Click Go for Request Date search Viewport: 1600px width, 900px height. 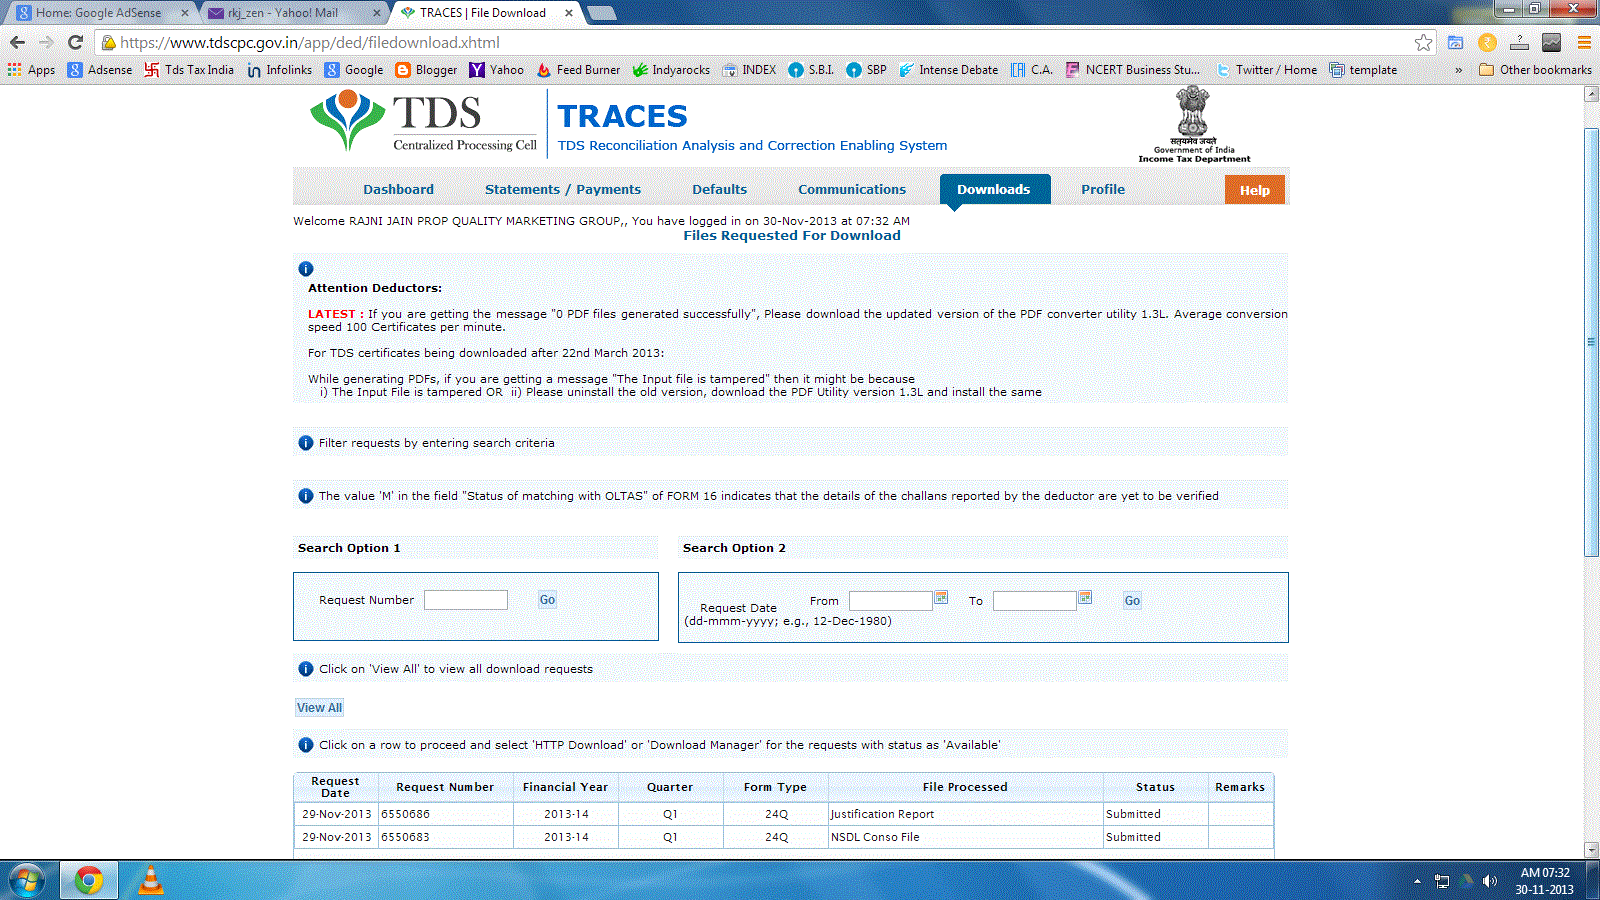(x=1132, y=601)
